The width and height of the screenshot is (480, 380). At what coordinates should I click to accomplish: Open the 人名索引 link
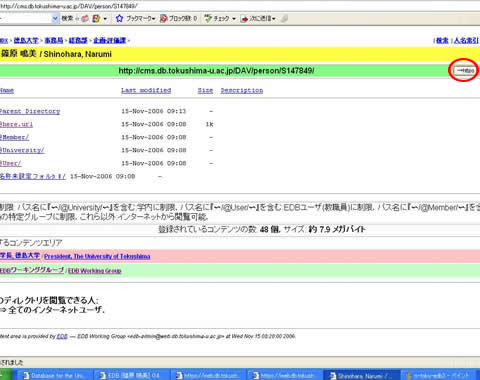point(466,40)
